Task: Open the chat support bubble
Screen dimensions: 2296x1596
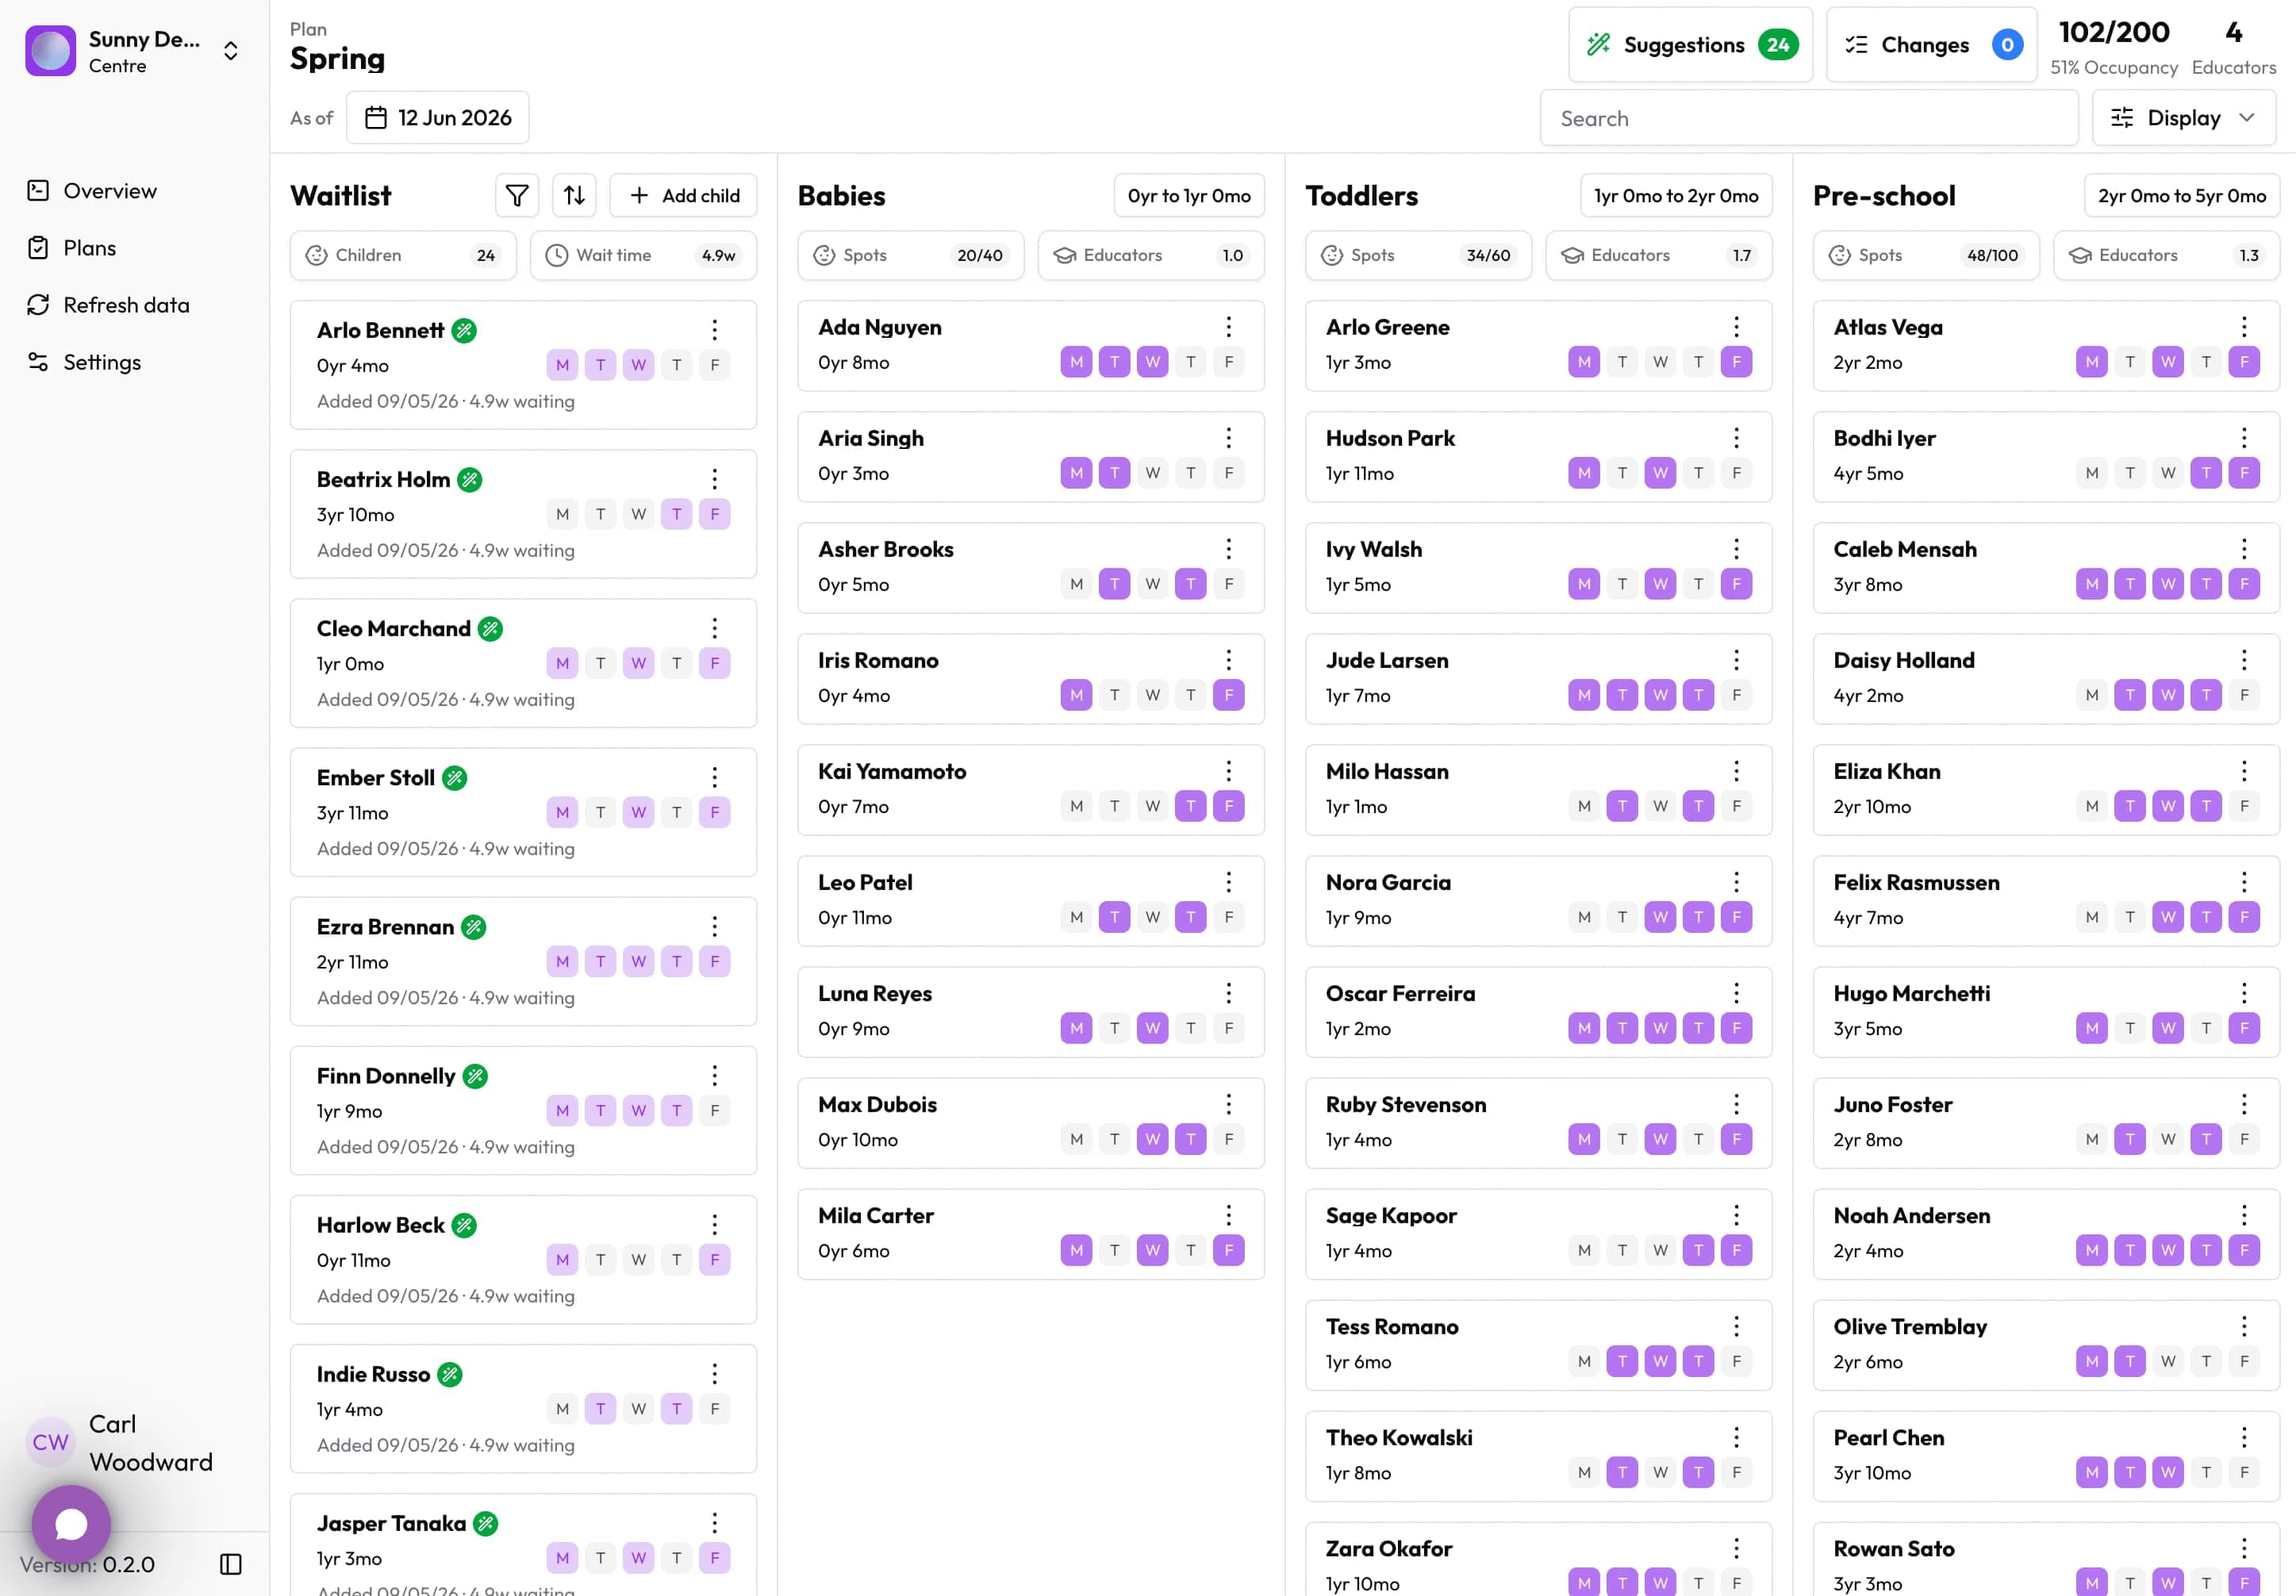Action: coord(71,1524)
